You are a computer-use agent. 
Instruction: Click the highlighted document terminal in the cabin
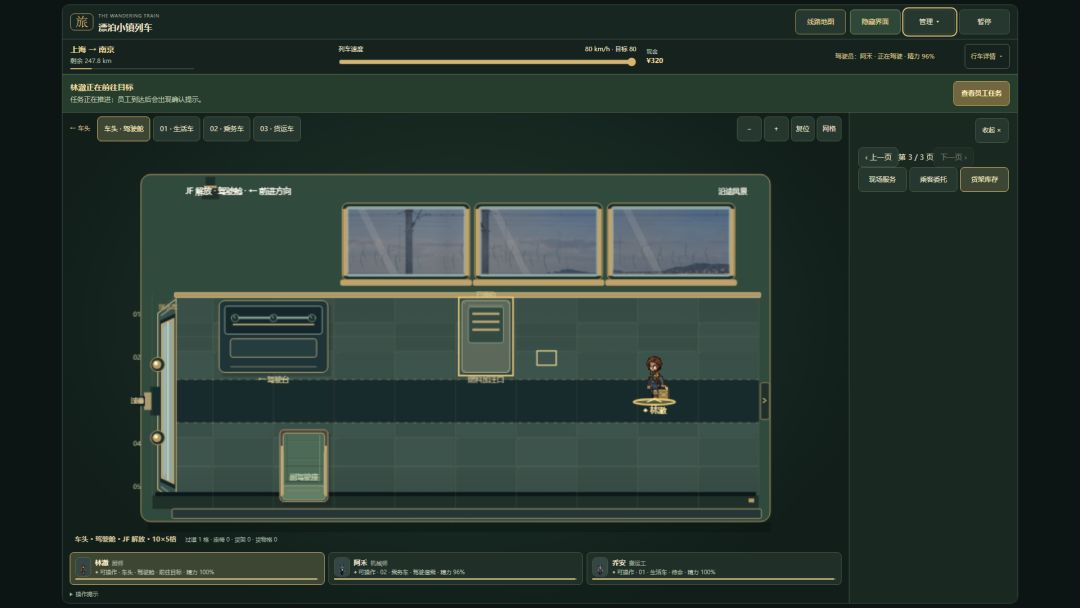(x=486, y=336)
